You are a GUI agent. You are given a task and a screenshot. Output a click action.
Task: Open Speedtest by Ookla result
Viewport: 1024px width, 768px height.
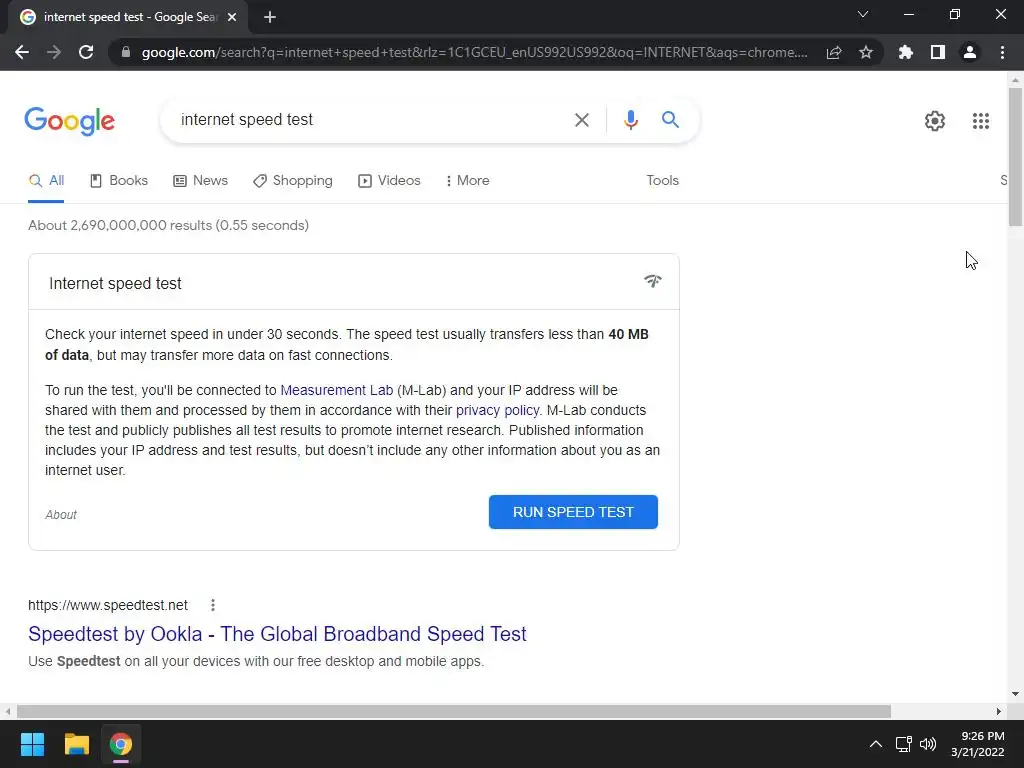277,634
